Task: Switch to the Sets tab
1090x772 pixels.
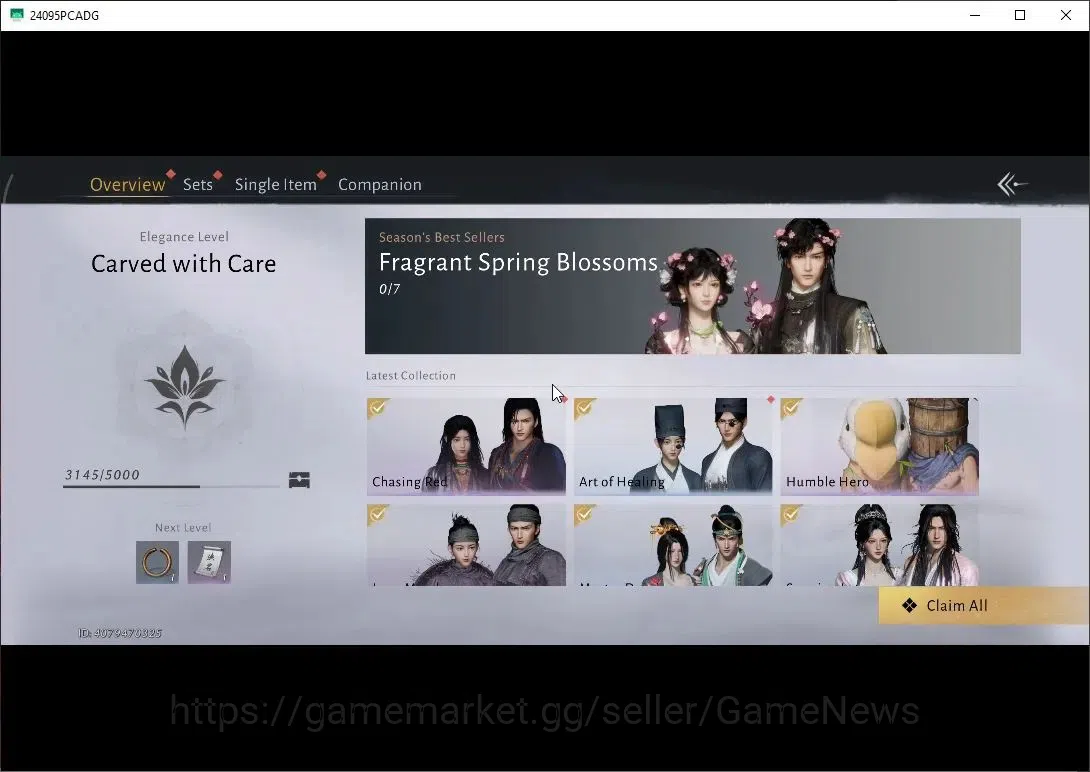Action: tap(198, 184)
